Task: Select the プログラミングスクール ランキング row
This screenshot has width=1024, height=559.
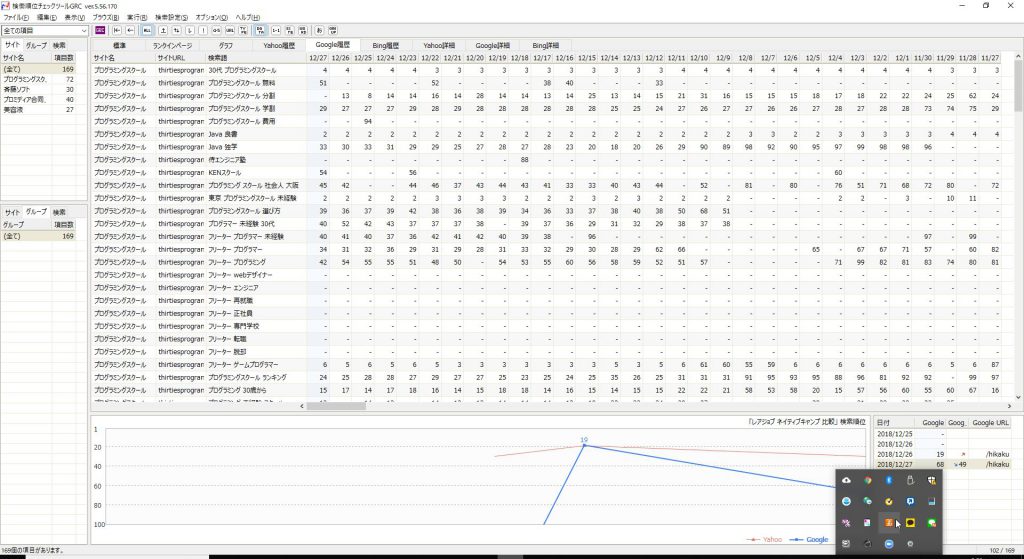Action: [546, 377]
